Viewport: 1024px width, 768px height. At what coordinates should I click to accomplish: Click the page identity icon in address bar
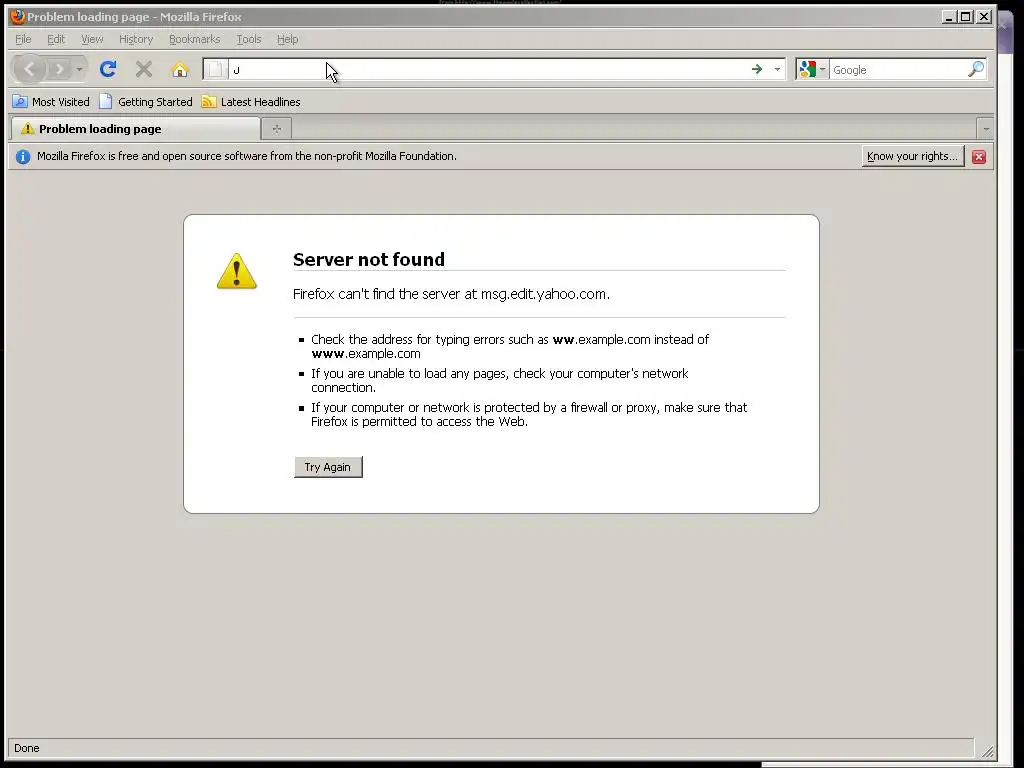(216, 69)
